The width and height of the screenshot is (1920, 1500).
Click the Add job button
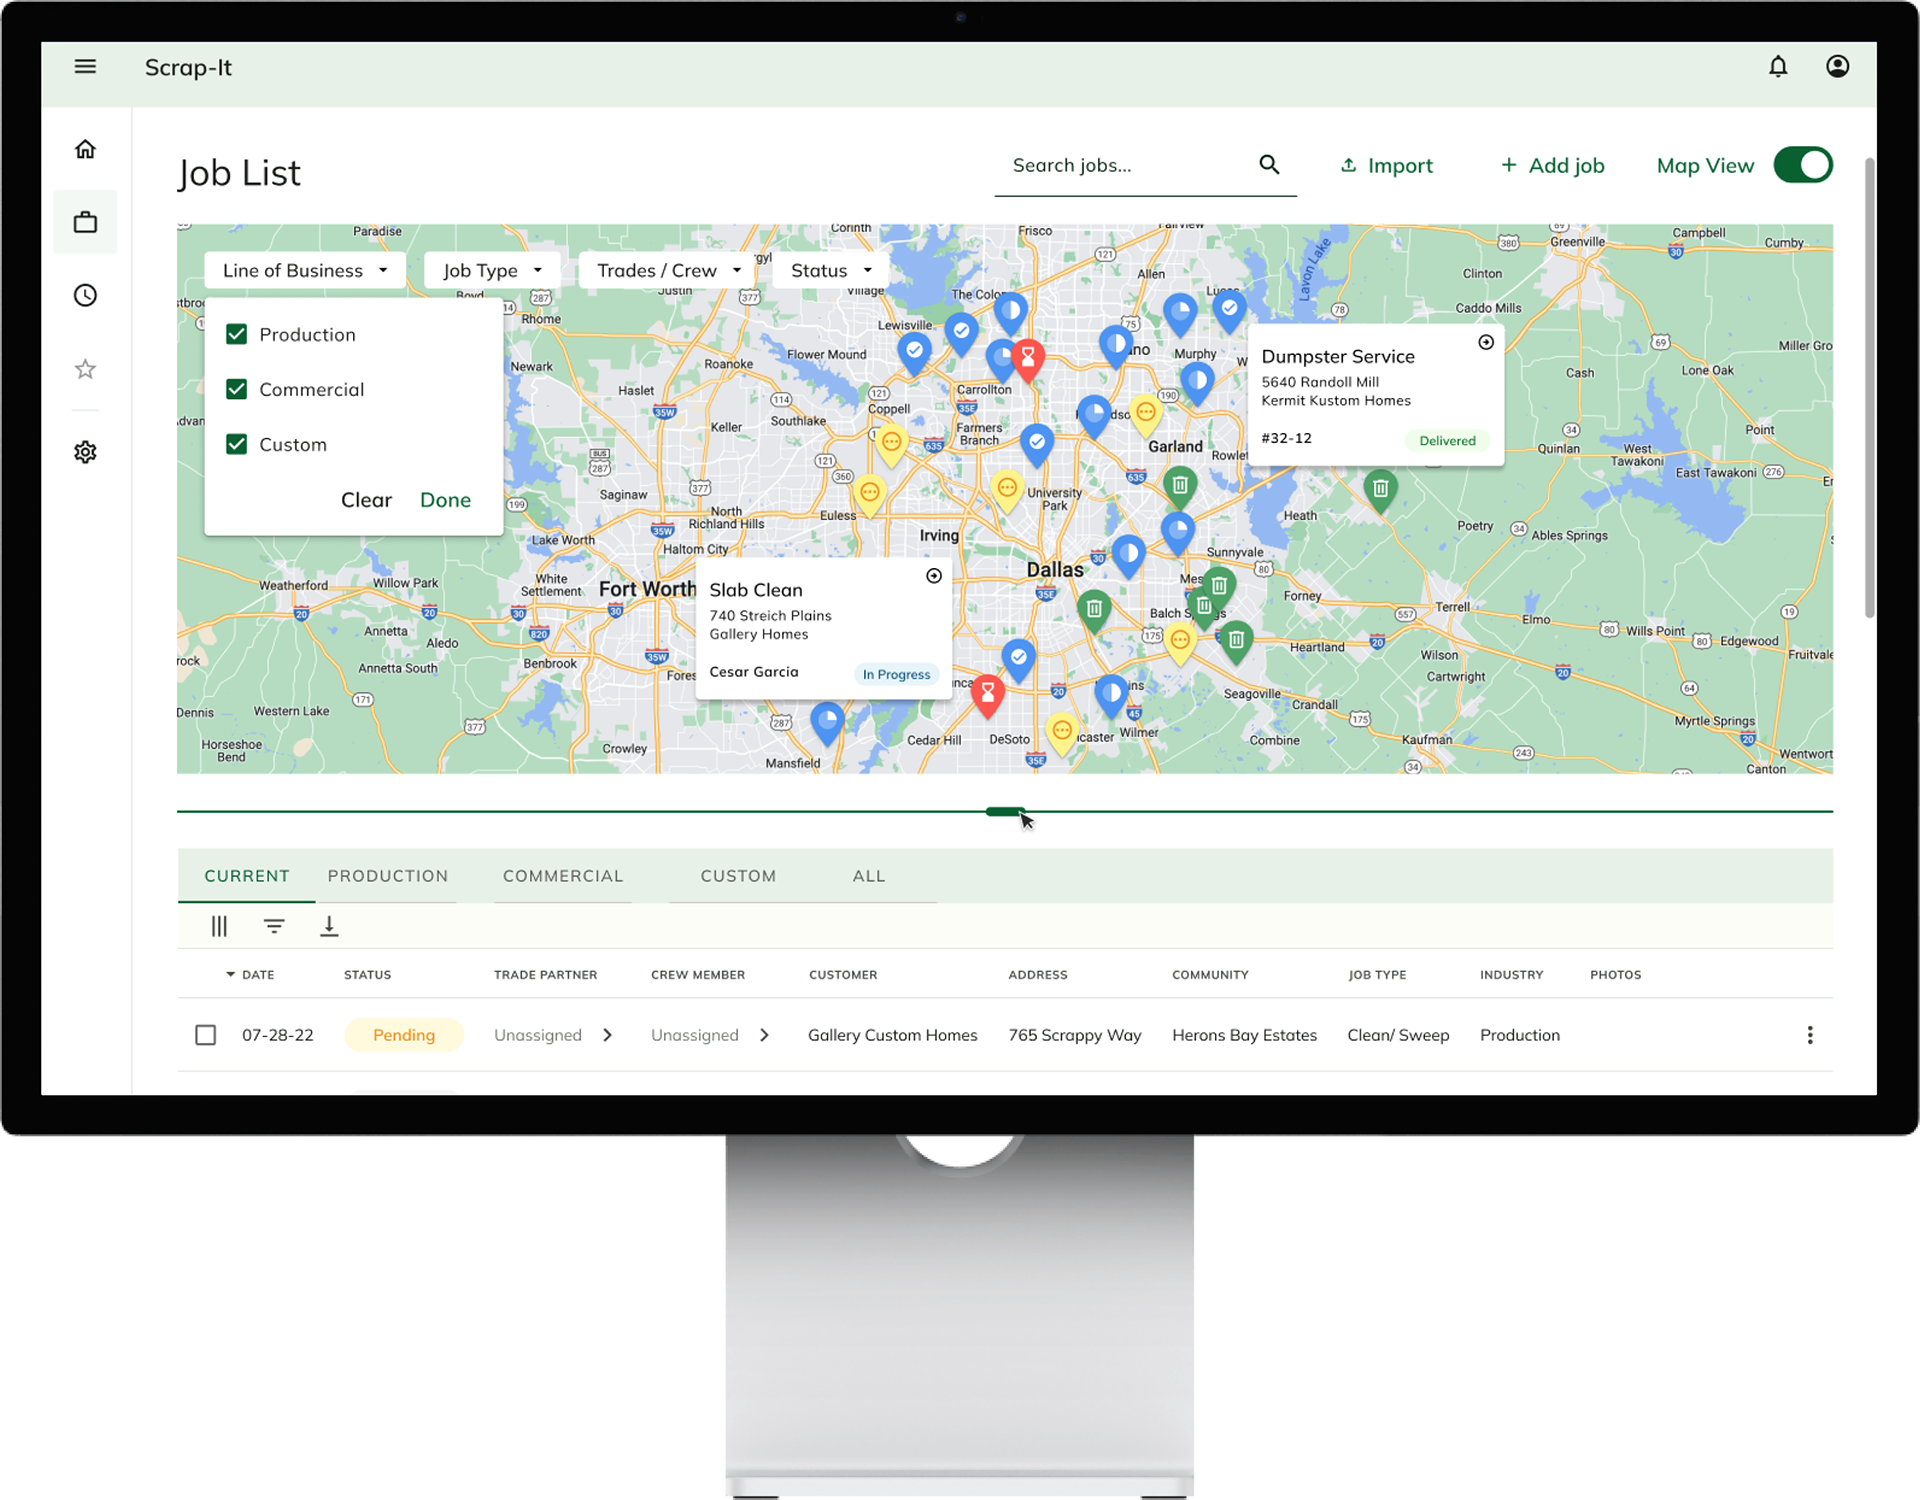pos(1553,165)
